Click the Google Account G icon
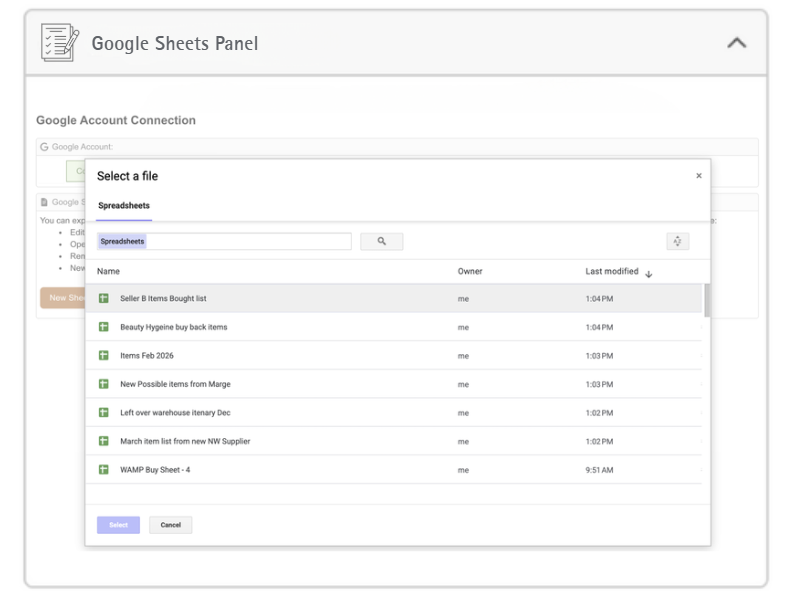 44,147
